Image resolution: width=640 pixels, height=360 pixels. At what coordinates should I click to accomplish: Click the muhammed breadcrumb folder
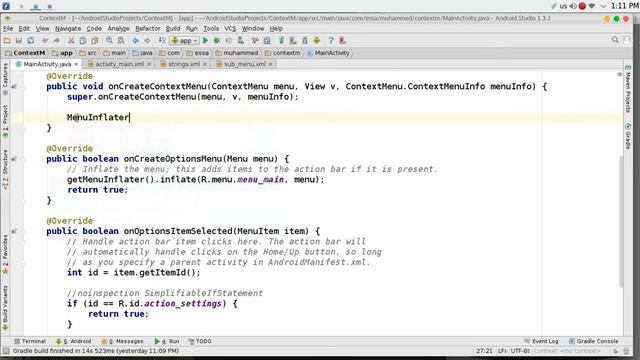pos(237,53)
